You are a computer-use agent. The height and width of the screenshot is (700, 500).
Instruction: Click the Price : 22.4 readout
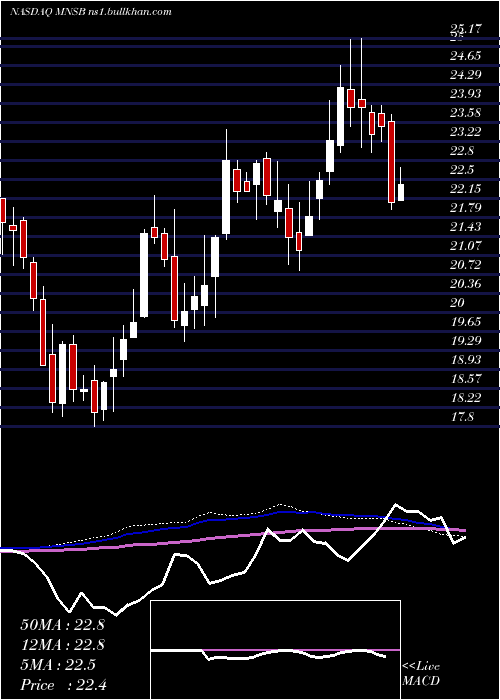coord(62,685)
